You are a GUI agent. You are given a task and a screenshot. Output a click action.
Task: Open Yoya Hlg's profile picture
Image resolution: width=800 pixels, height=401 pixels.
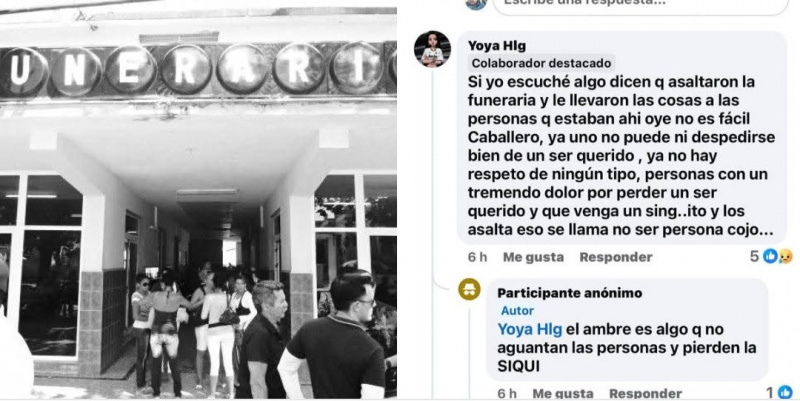point(432,49)
